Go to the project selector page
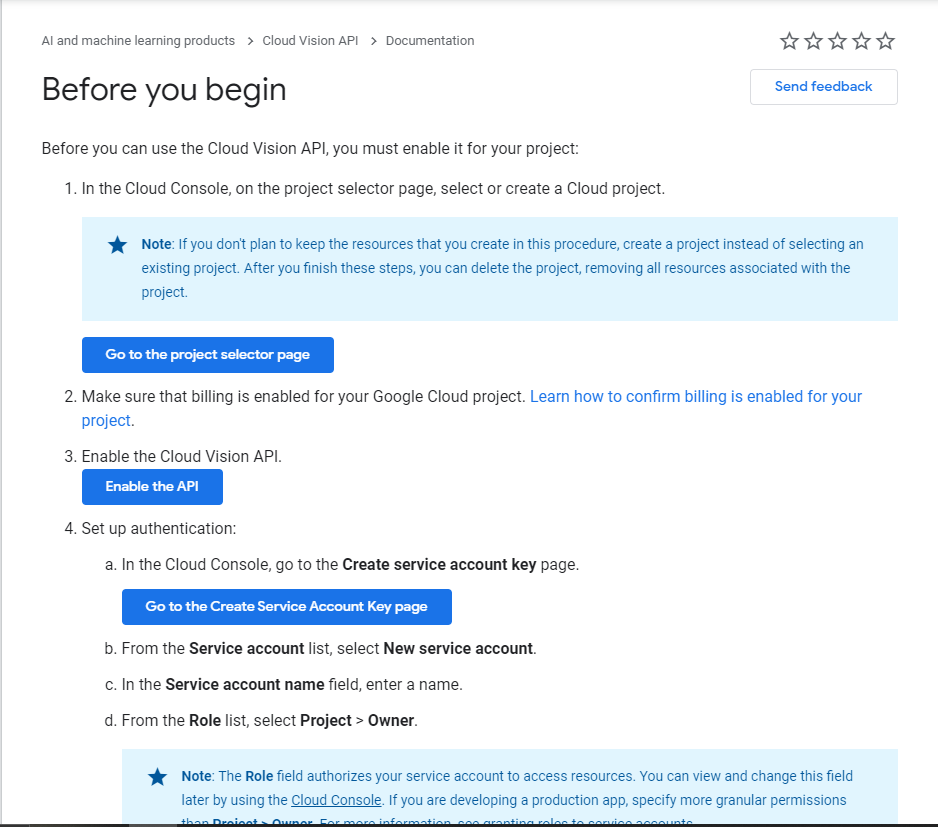Viewport: 938px width, 827px height. 207,355
